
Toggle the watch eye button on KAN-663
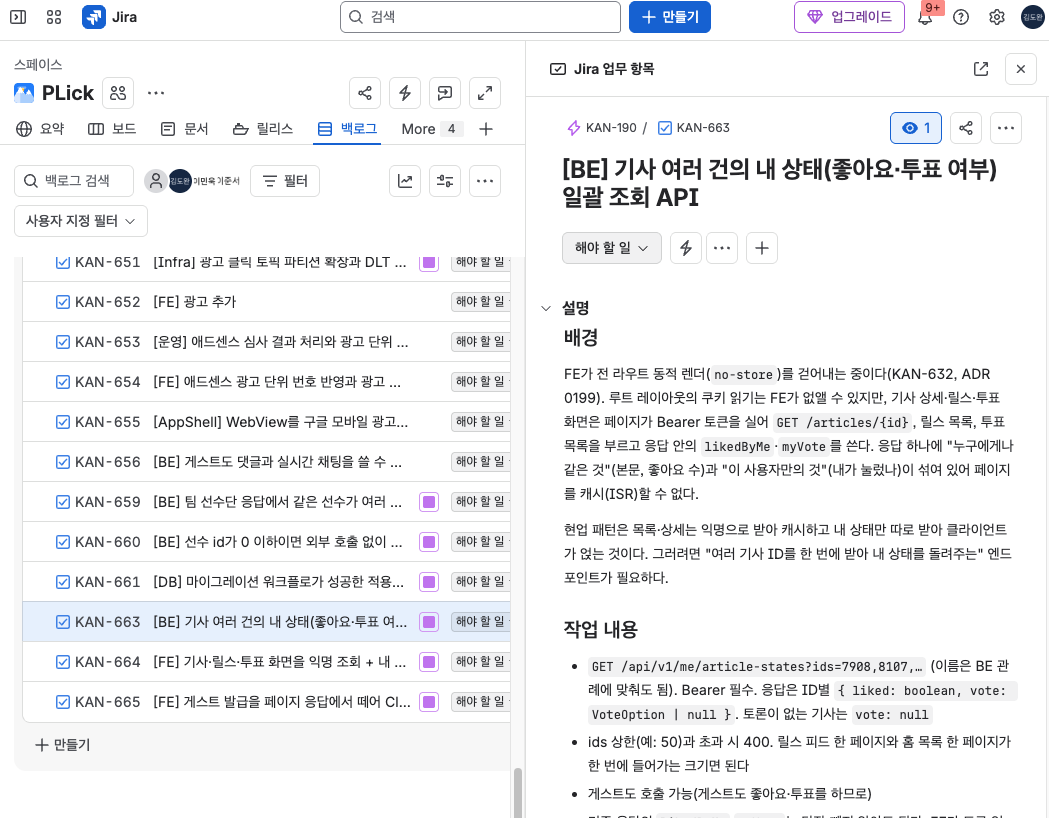pyautogui.click(x=916, y=128)
